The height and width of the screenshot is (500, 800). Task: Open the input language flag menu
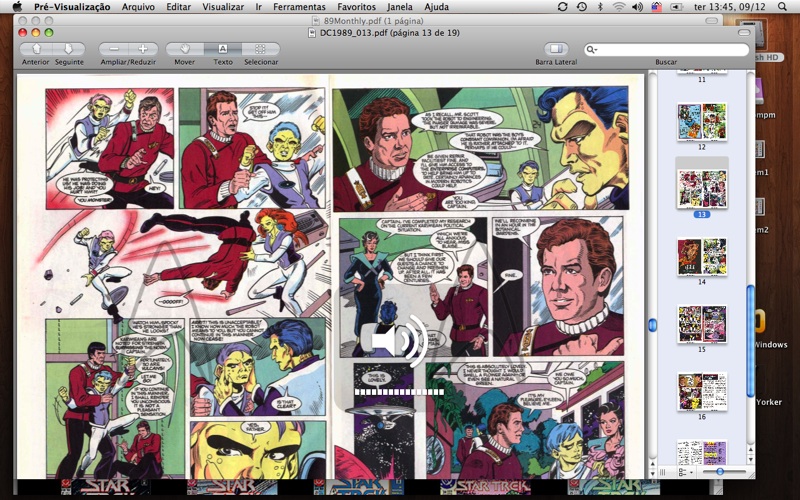coord(657,7)
